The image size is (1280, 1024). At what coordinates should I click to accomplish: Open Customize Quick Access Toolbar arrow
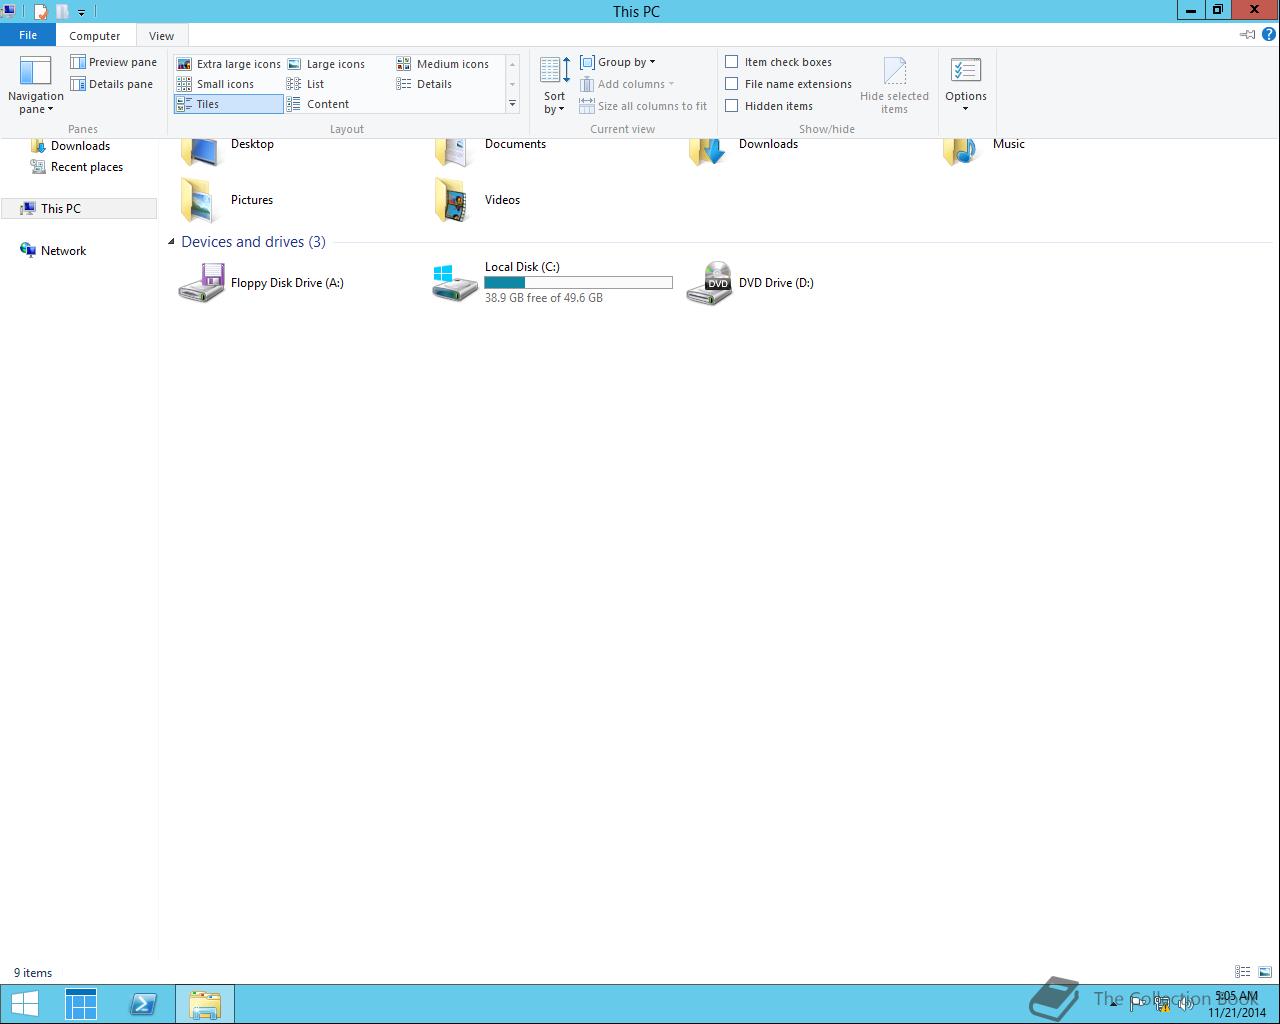pos(81,12)
